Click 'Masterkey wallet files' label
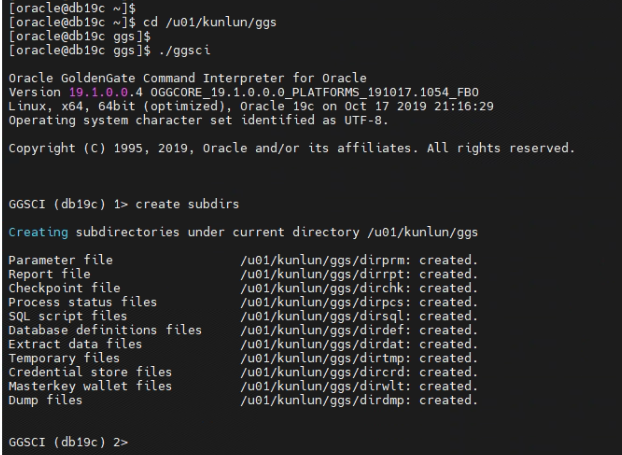The image size is (622, 455). [x=90, y=386]
